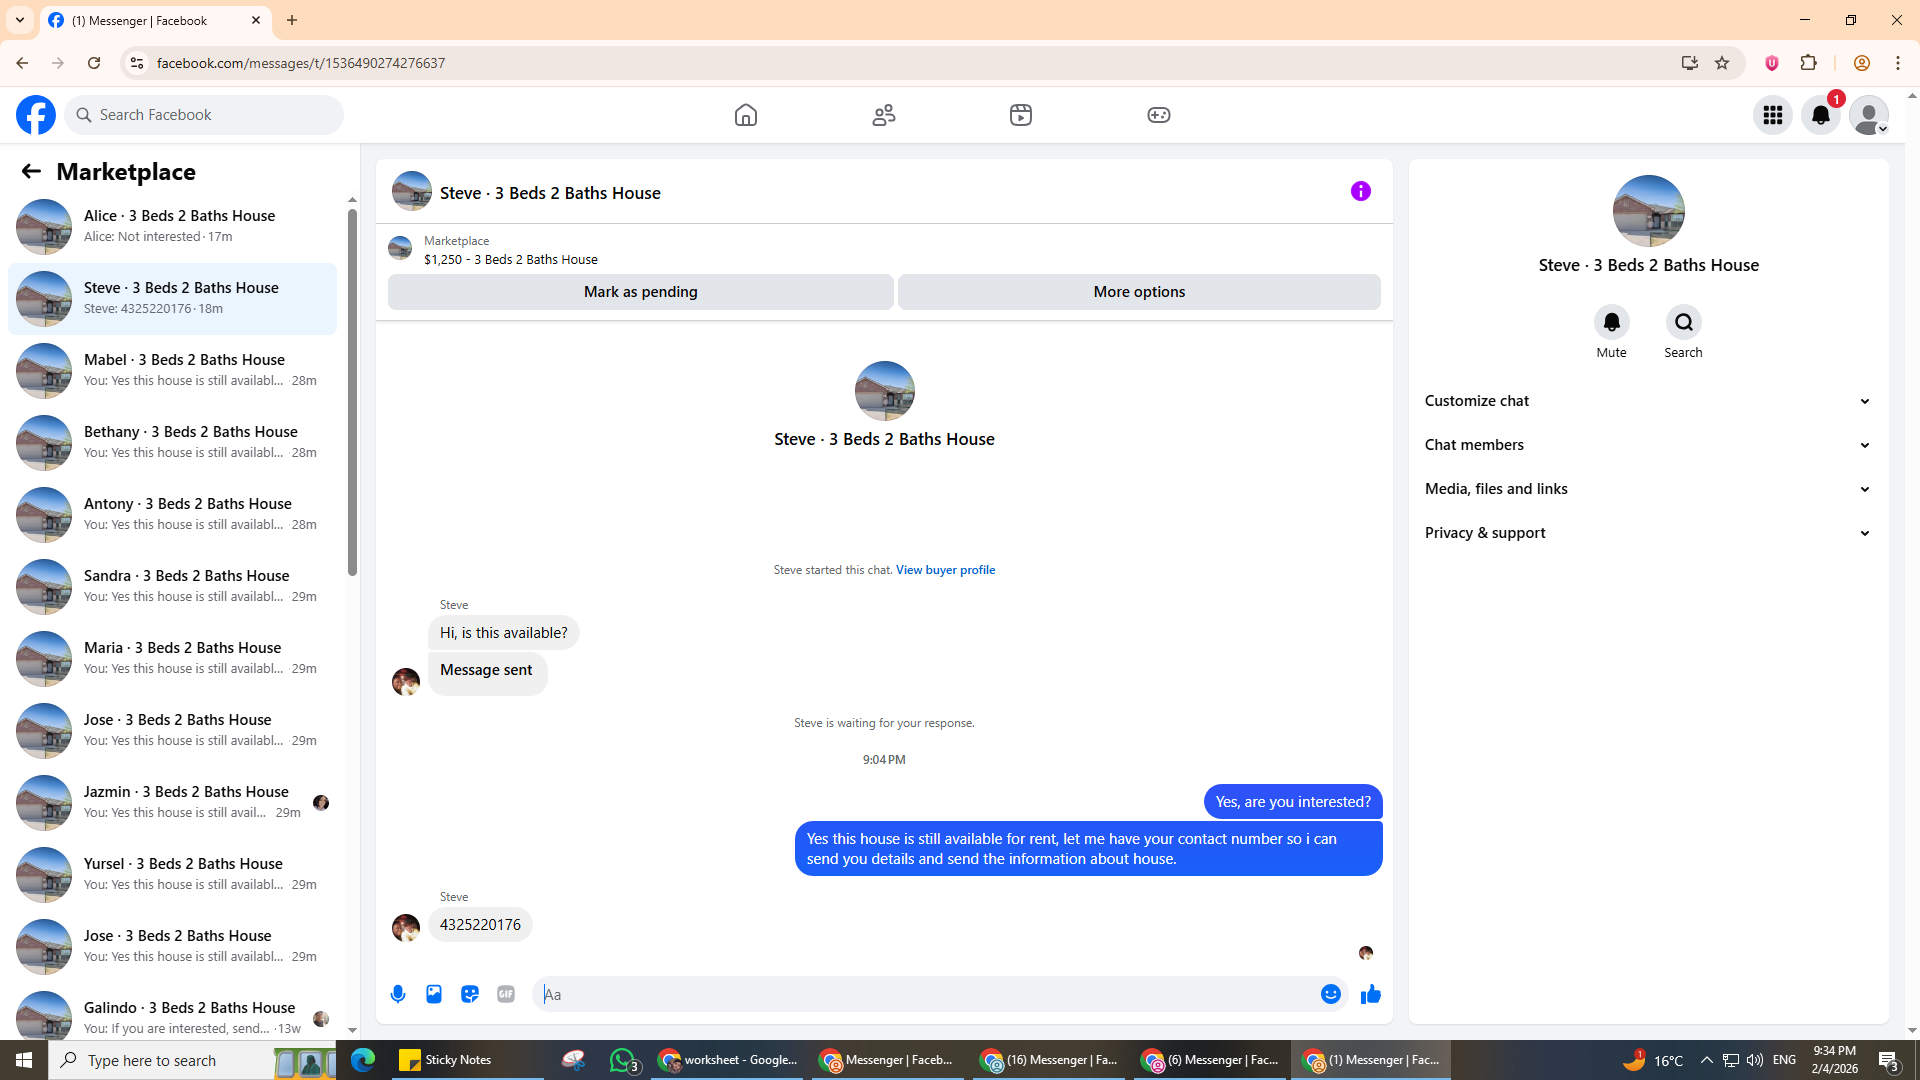Open the Facebook apps grid menu
The height and width of the screenshot is (1080, 1920).
tap(1772, 115)
